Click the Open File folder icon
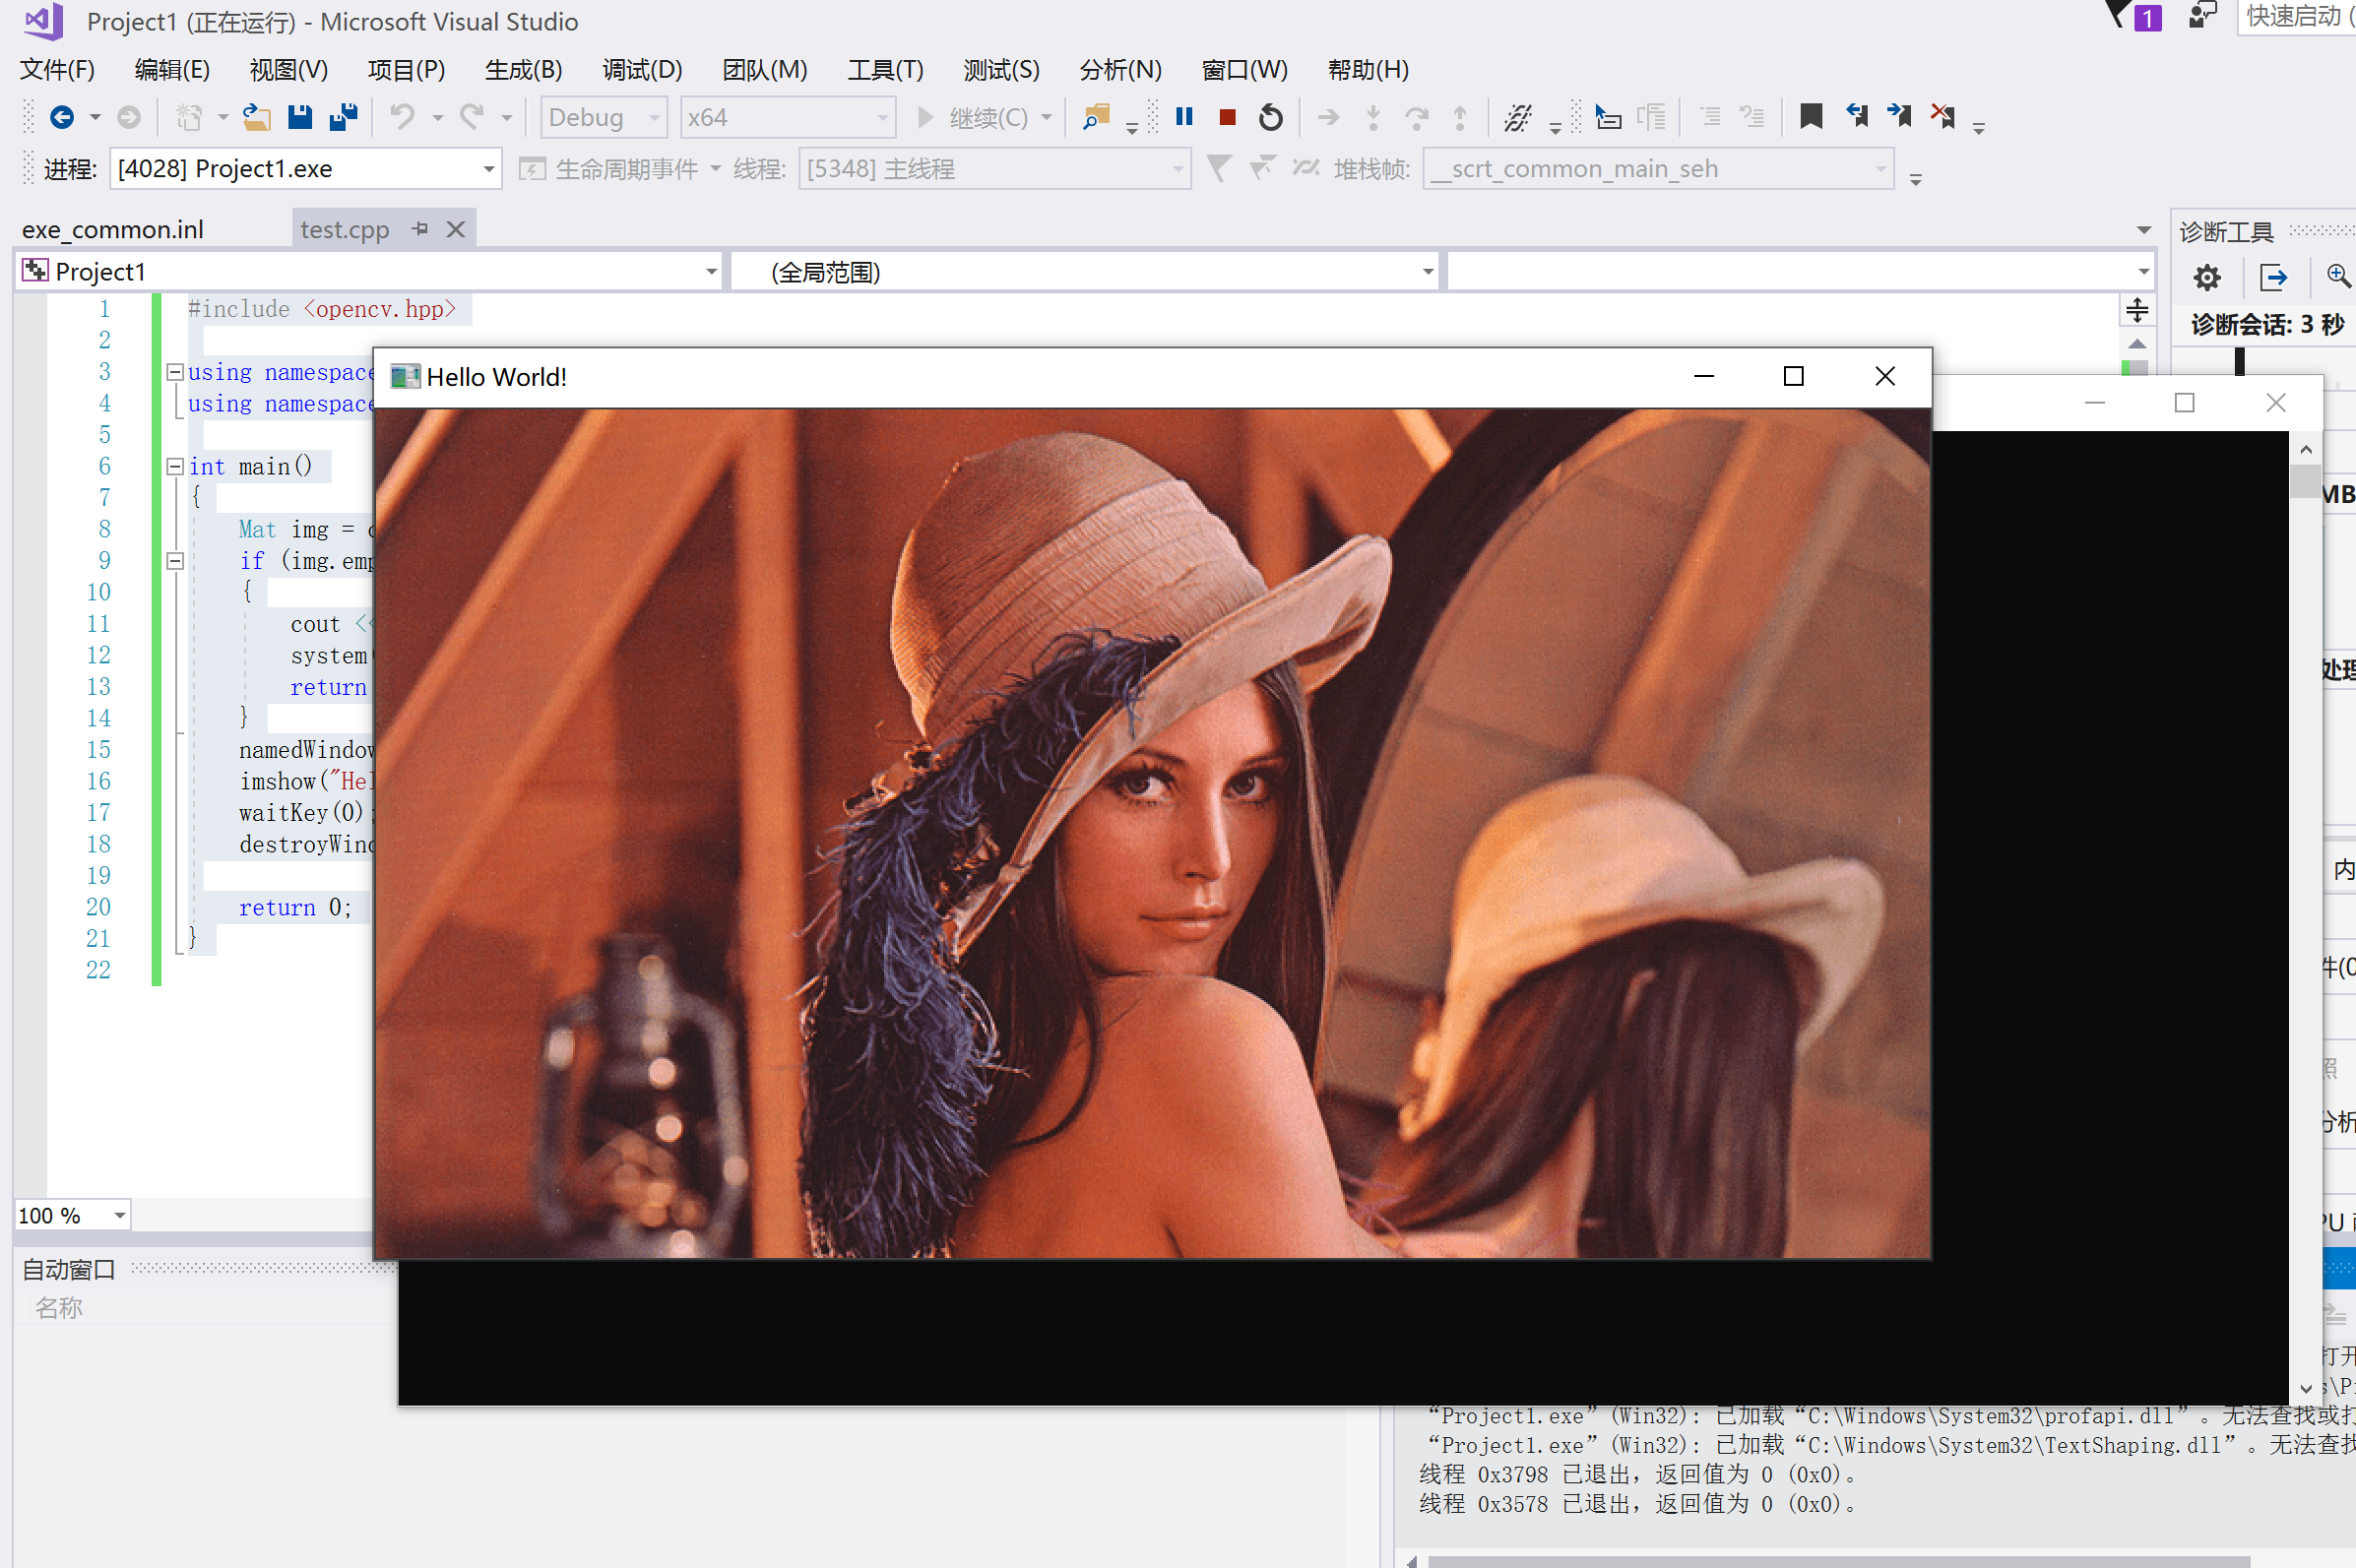The width and height of the screenshot is (2356, 1568). (257, 117)
